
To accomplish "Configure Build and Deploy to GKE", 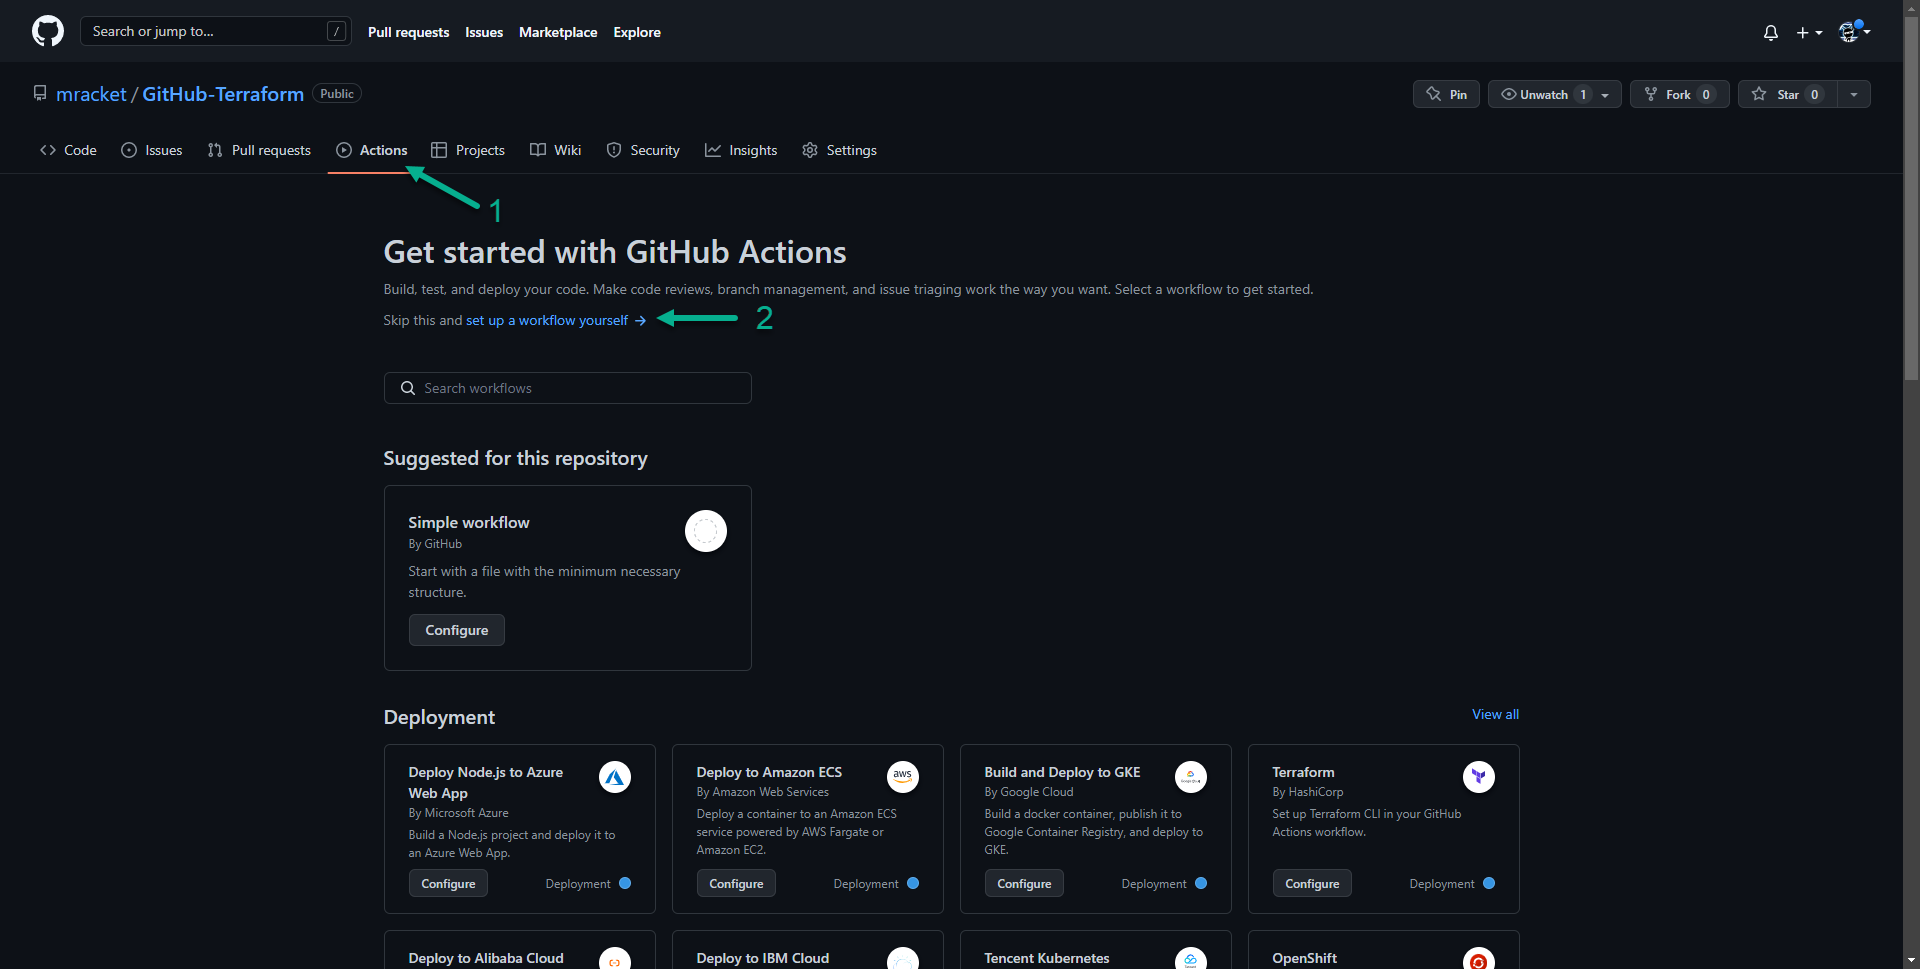I will coord(1024,883).
